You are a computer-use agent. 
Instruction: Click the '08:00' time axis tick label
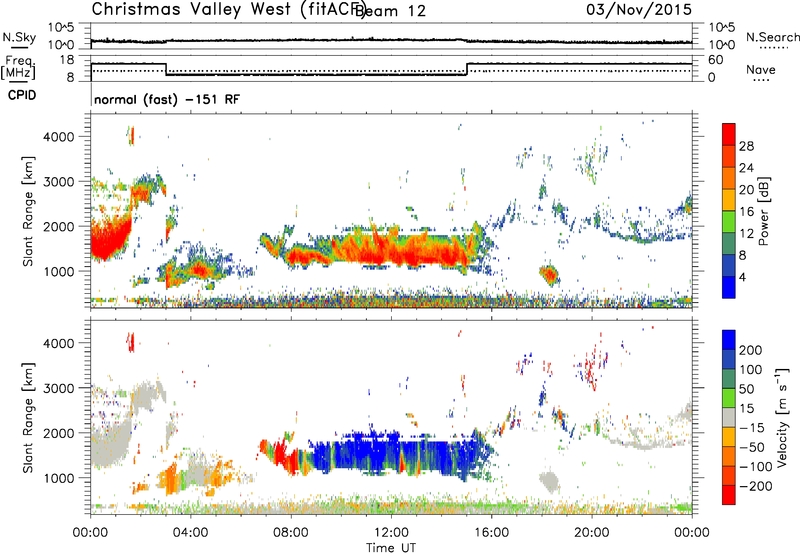click(x=291, y=533)
